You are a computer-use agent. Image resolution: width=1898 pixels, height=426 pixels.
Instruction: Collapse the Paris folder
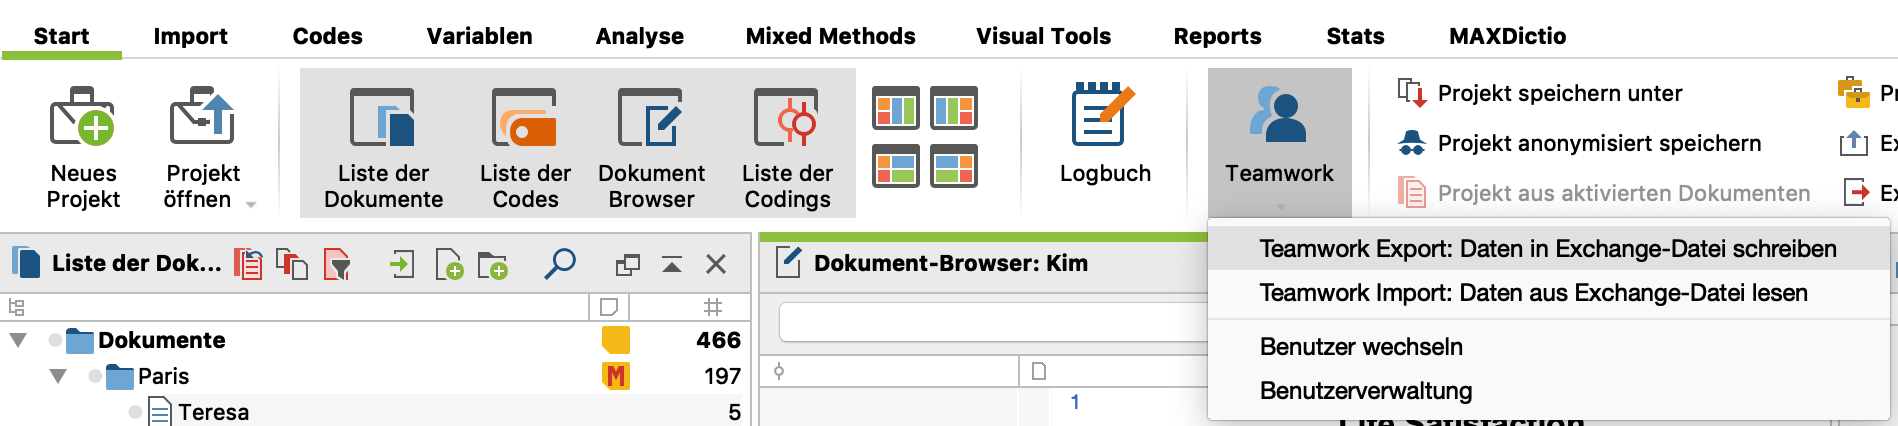[58, 376]
